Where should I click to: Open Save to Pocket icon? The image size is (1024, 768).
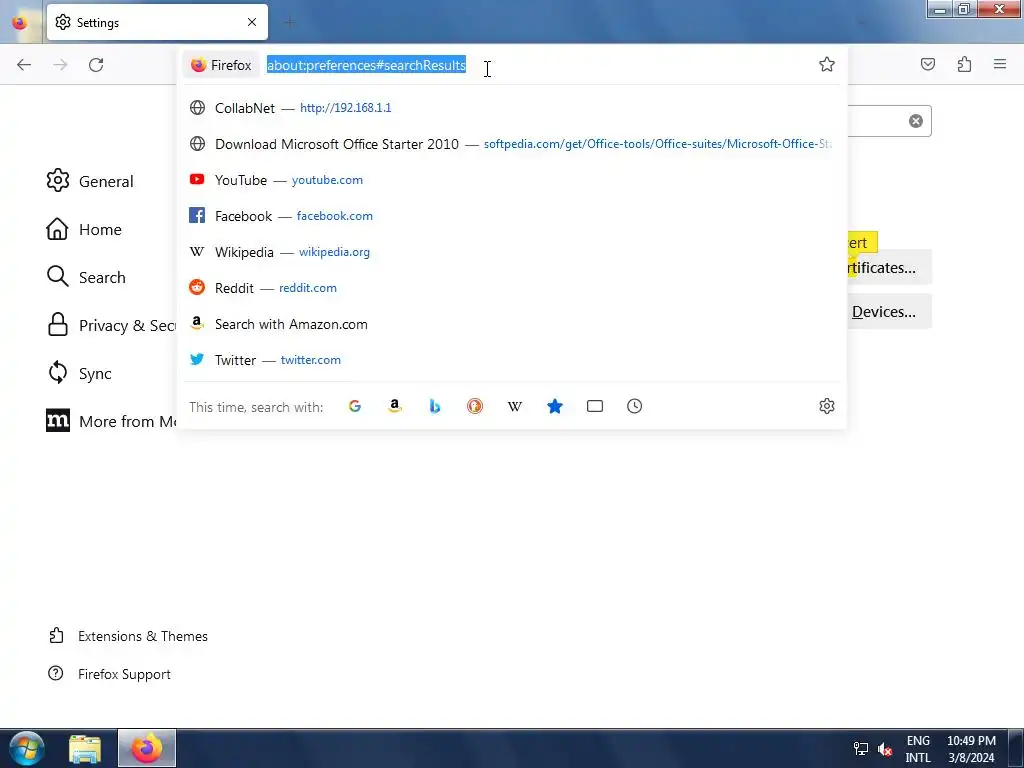tap(928, 64)
